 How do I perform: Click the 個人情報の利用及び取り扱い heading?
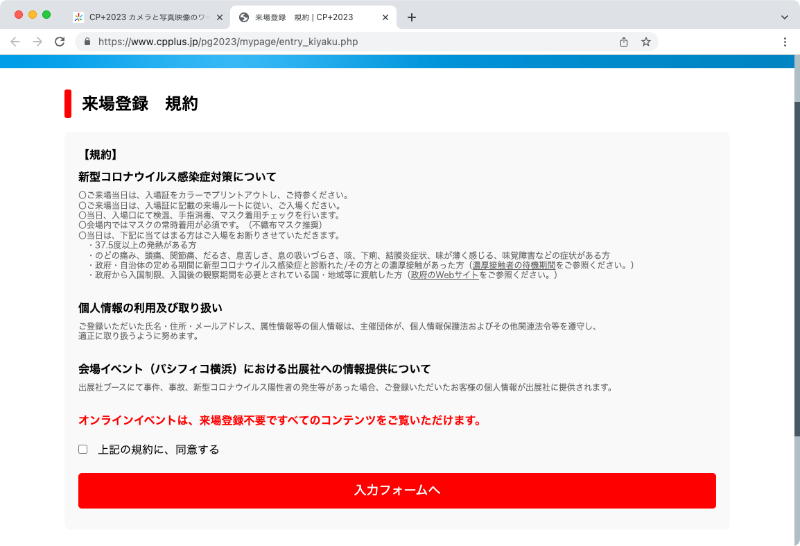(150, 308)
